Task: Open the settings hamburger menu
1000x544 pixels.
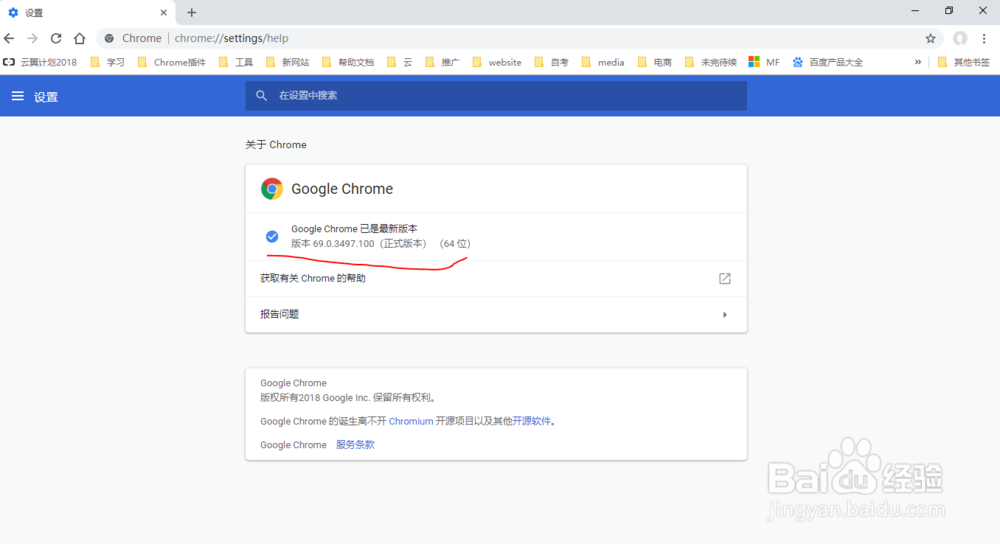Action: 17,96
